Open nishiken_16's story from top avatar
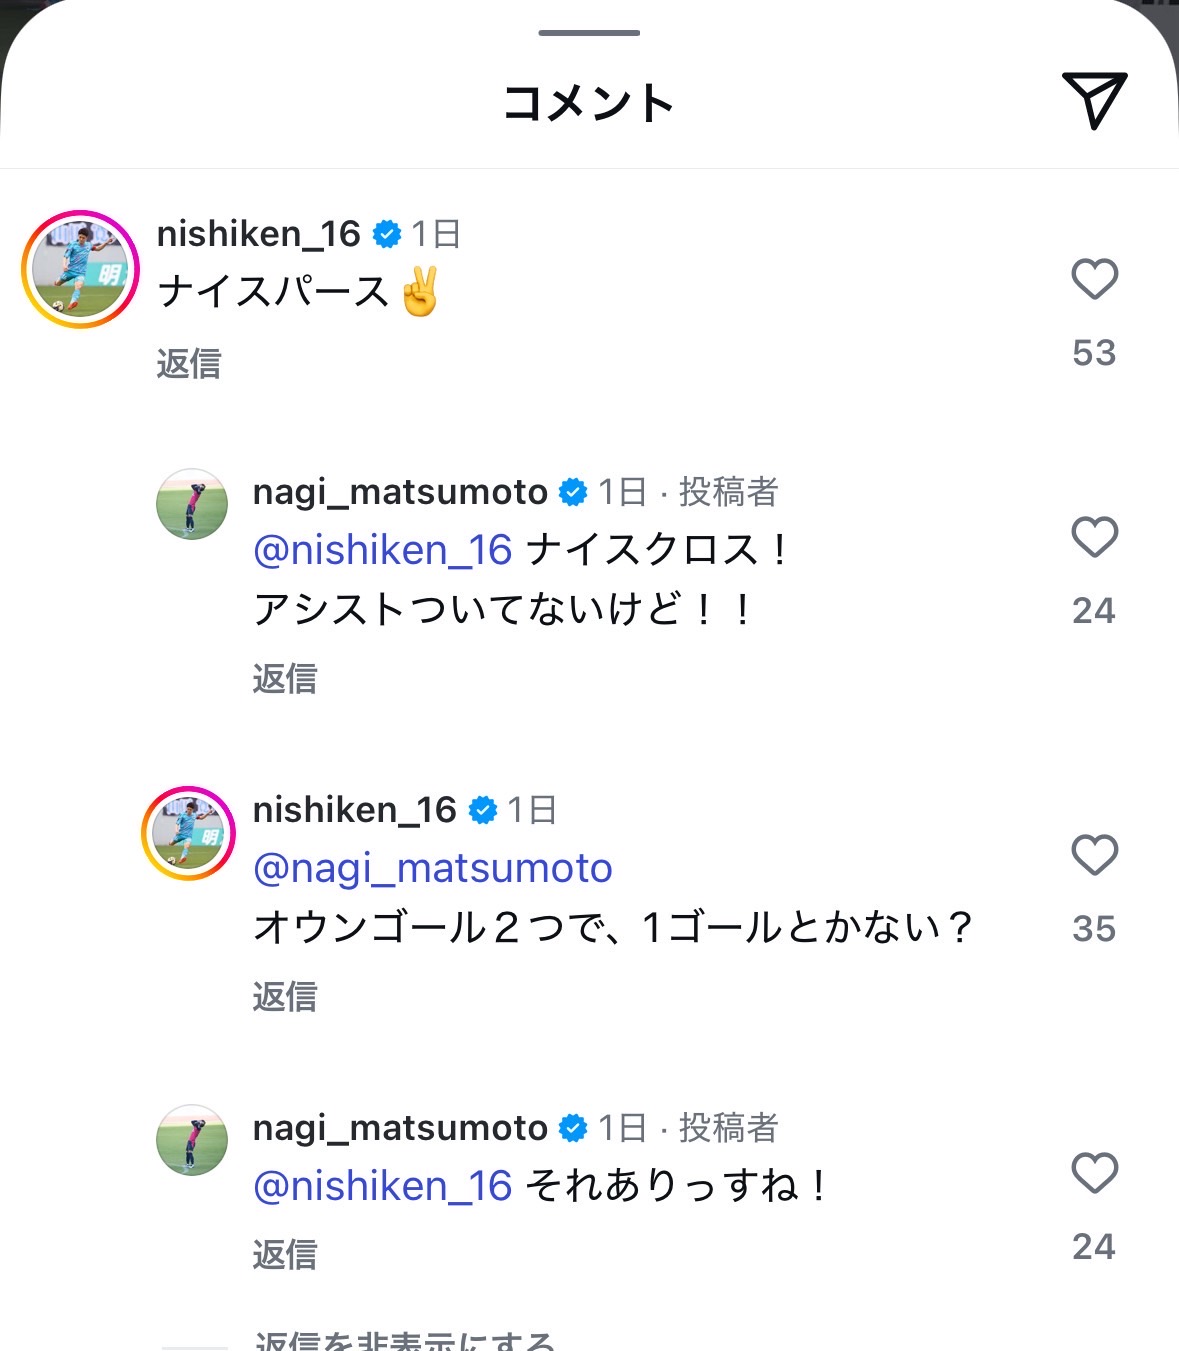 [x=80, y=269]
